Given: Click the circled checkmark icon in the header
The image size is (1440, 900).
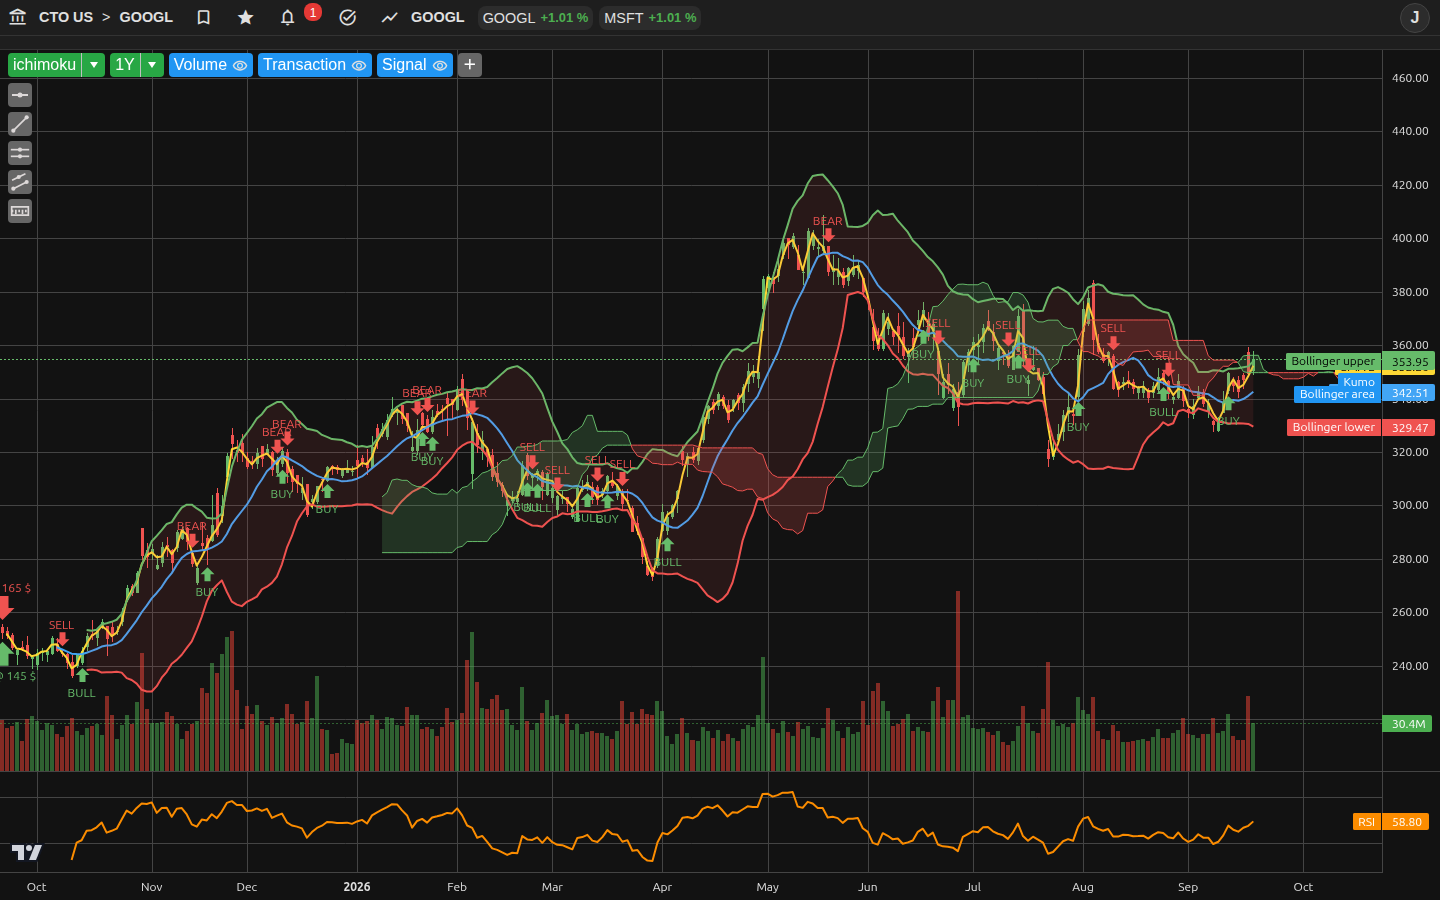Looking at the screenshot, I should [x=348, y=17].
